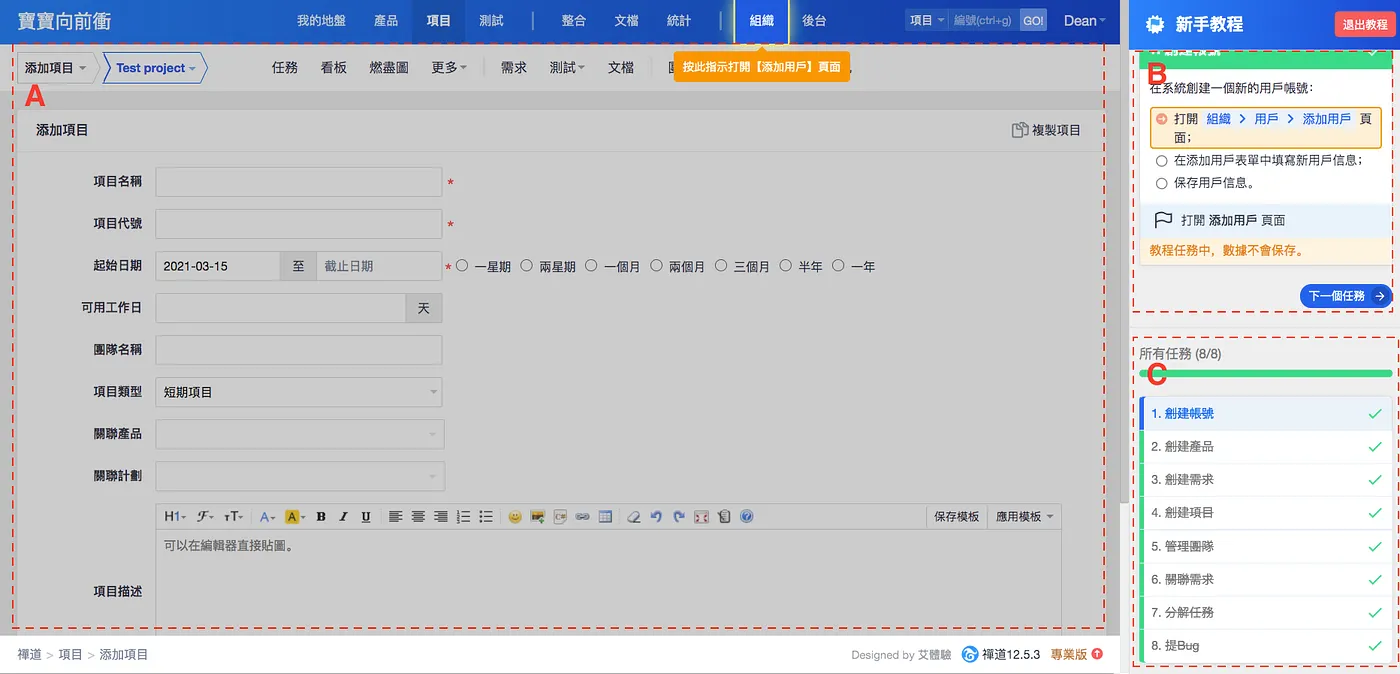Switch to the 看板 project tab
The image size is (1400, 674).
[334, 68]
